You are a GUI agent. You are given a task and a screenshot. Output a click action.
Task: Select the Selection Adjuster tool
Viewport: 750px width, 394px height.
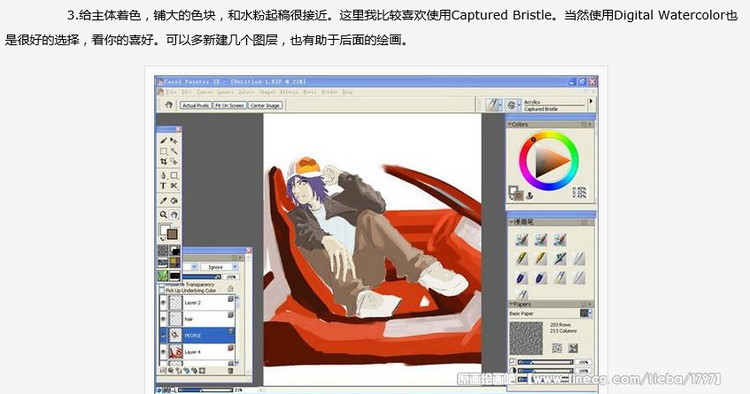(174, 162)
